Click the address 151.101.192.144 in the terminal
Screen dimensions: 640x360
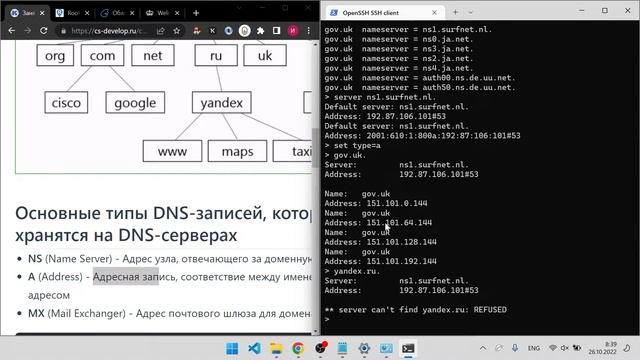point(402,261)
